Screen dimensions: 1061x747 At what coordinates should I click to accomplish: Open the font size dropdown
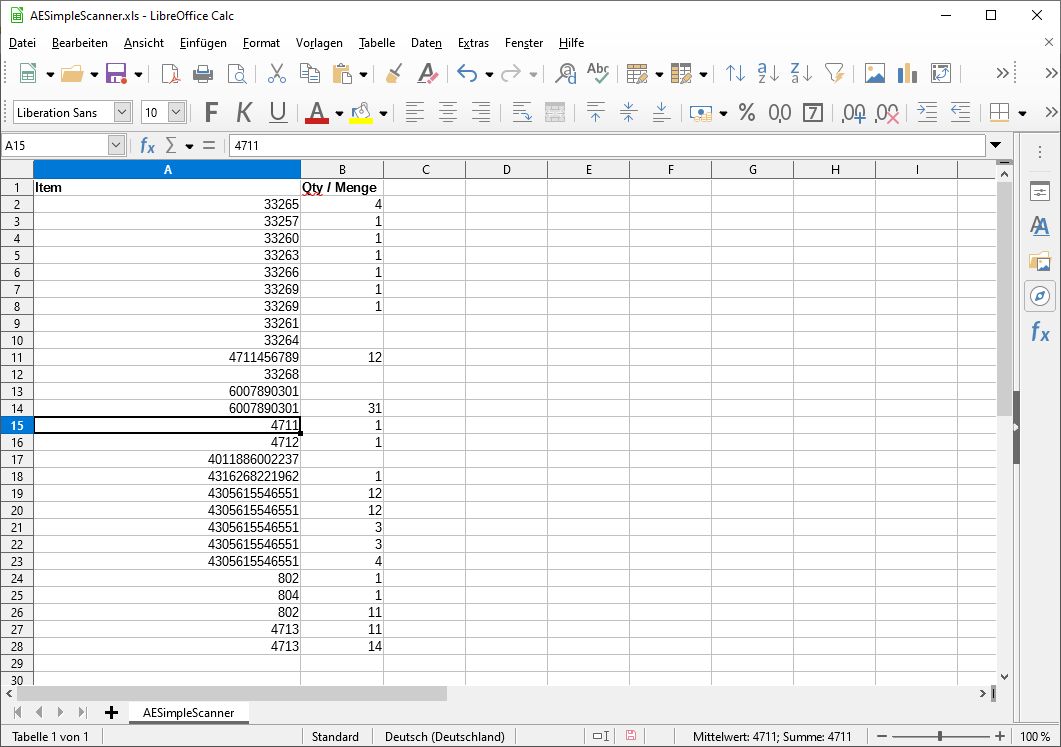(177, 112)
